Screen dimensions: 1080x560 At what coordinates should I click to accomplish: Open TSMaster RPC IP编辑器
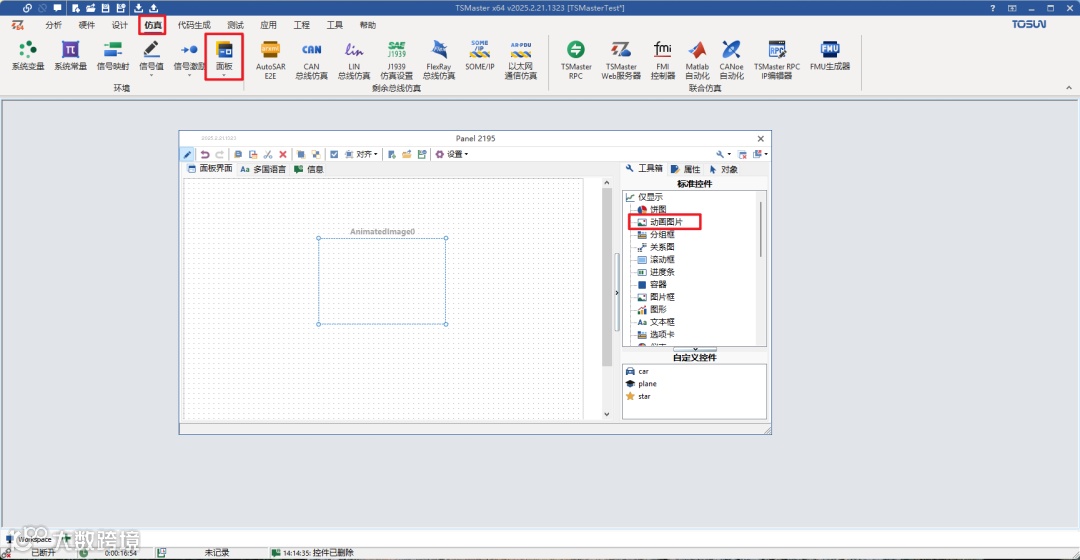tap(777, 60)
